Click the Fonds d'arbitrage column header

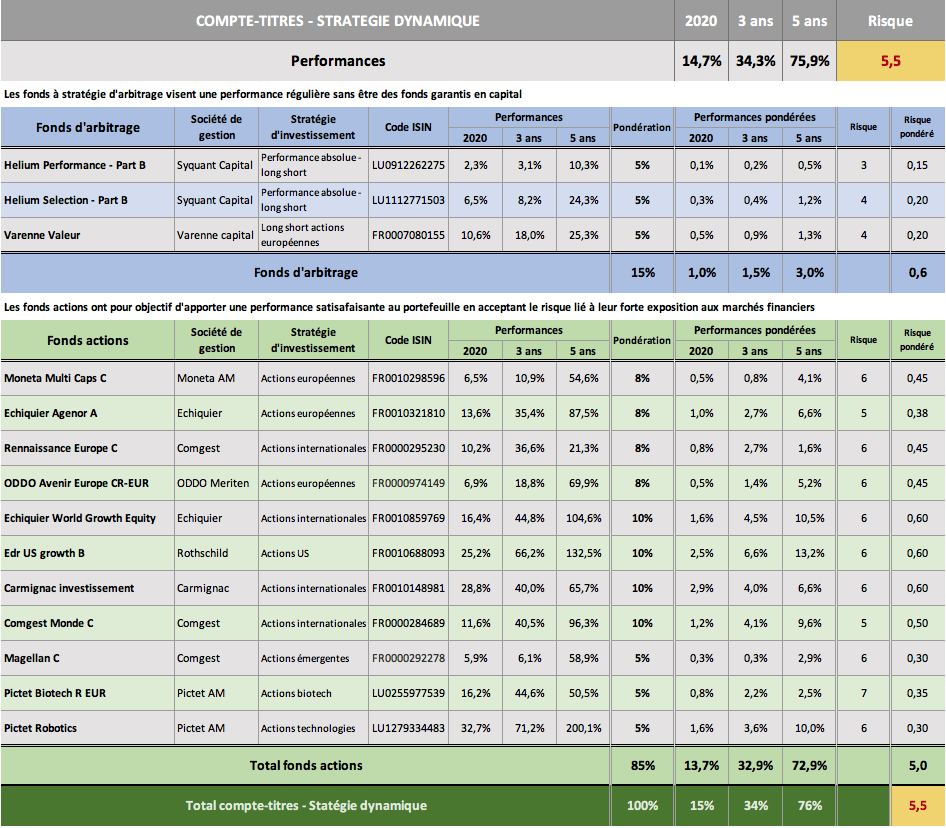tap(87, 127)
